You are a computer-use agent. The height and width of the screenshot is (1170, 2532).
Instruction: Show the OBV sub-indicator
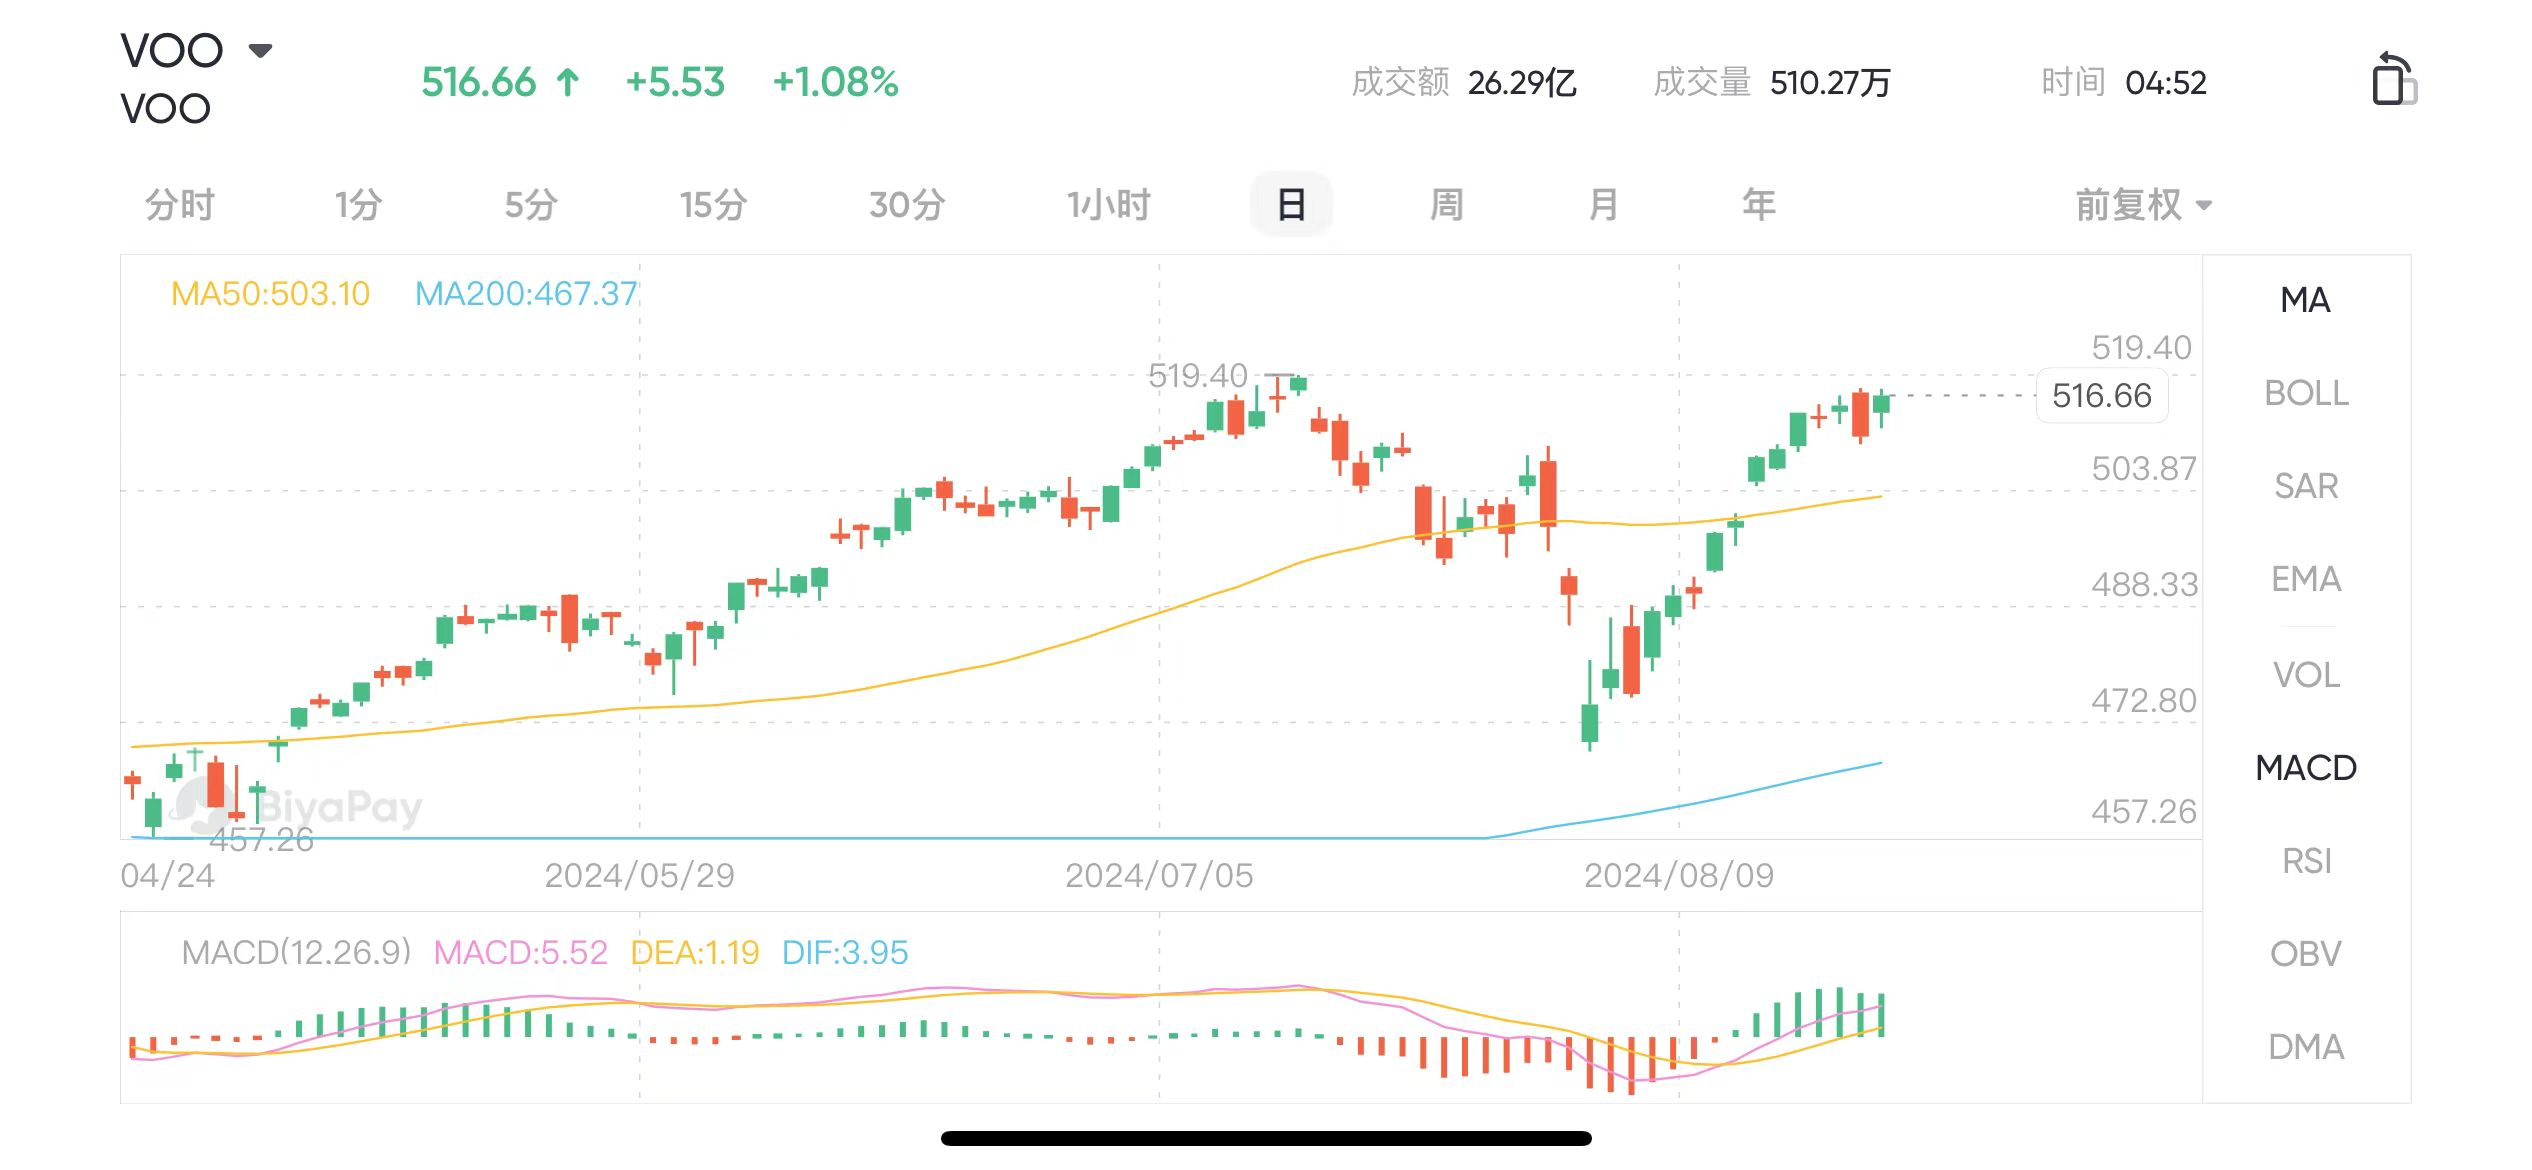(x=2306, y=954)
